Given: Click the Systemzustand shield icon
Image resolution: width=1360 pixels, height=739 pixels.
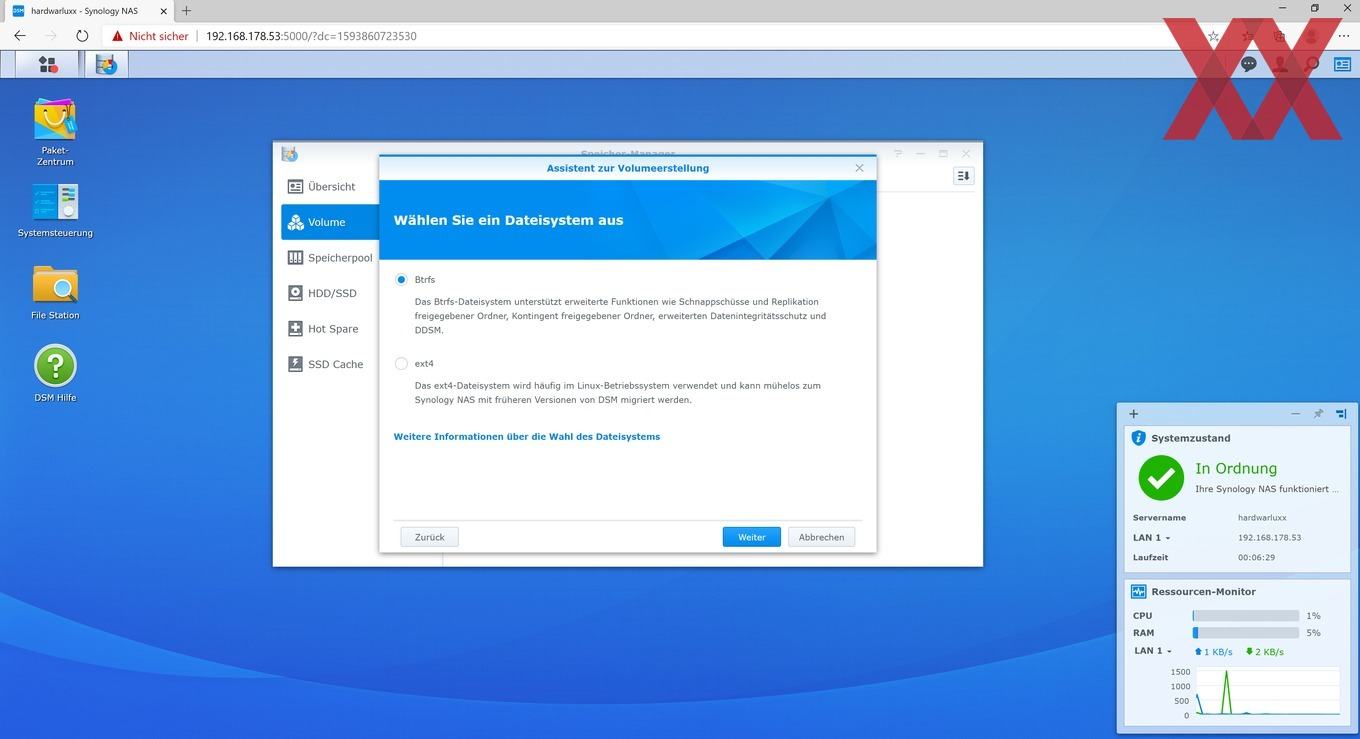Looking at the screenshot, I should [1138, 438].
